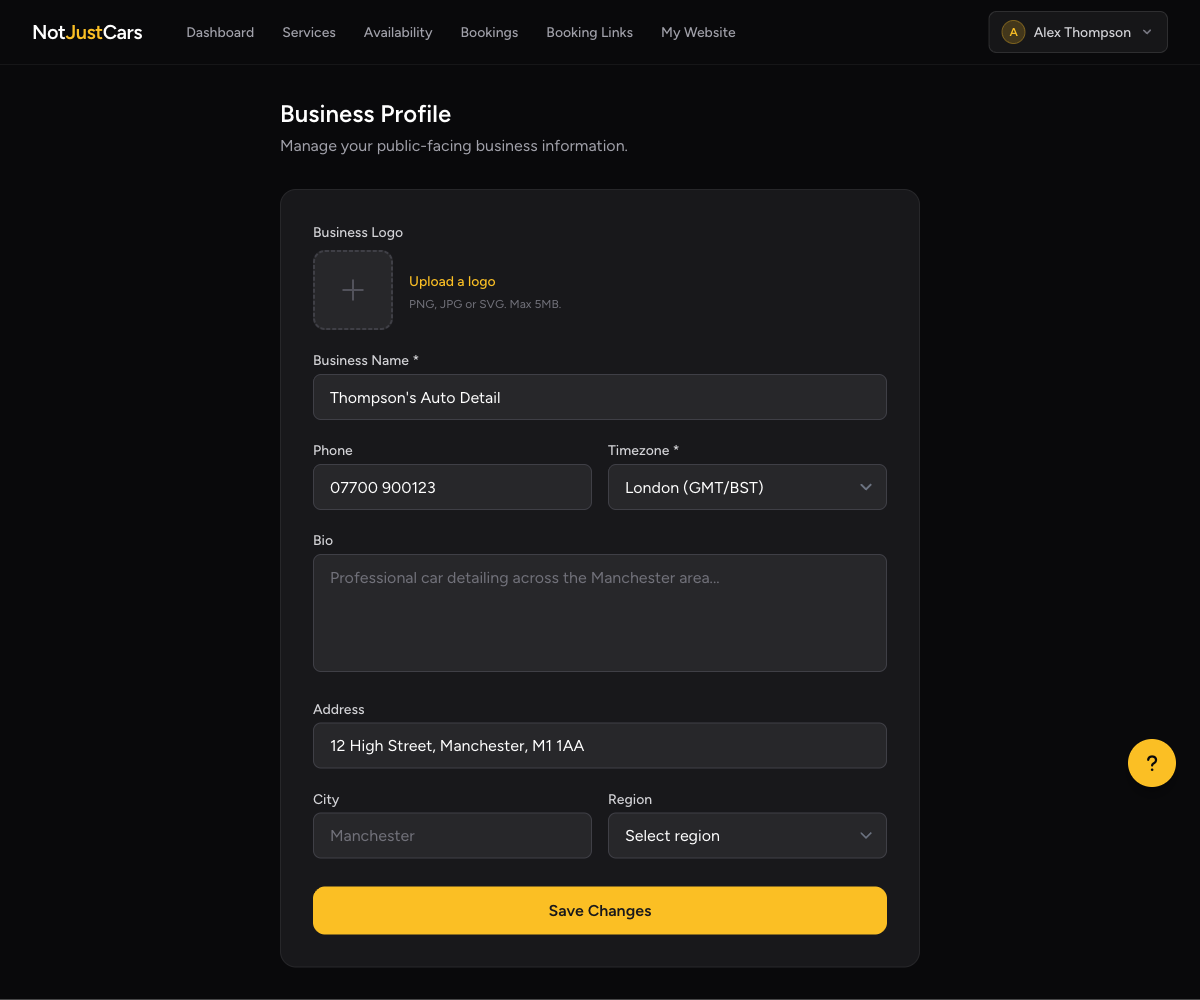Click the plus icon to upload a logo
Screen dimensions: 1200x1000
click(x=353, y=290)
